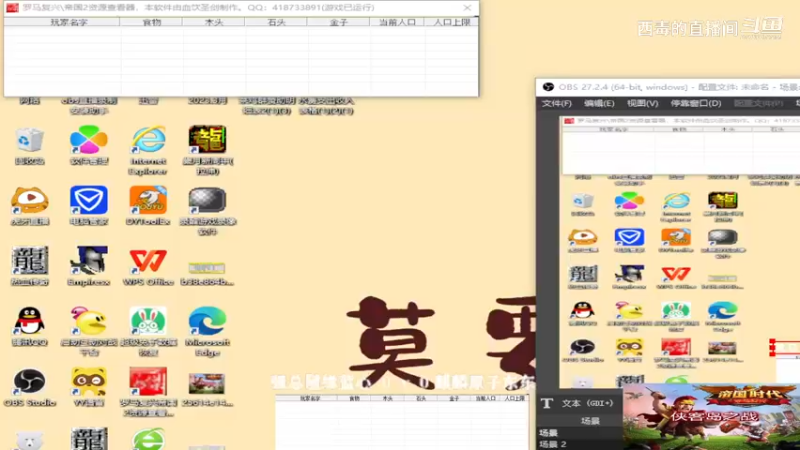Image resolution: width=800 pixels, height=450 pixels.
Task: Open the yellow duck game platform icon
Action: coord(89,321)
